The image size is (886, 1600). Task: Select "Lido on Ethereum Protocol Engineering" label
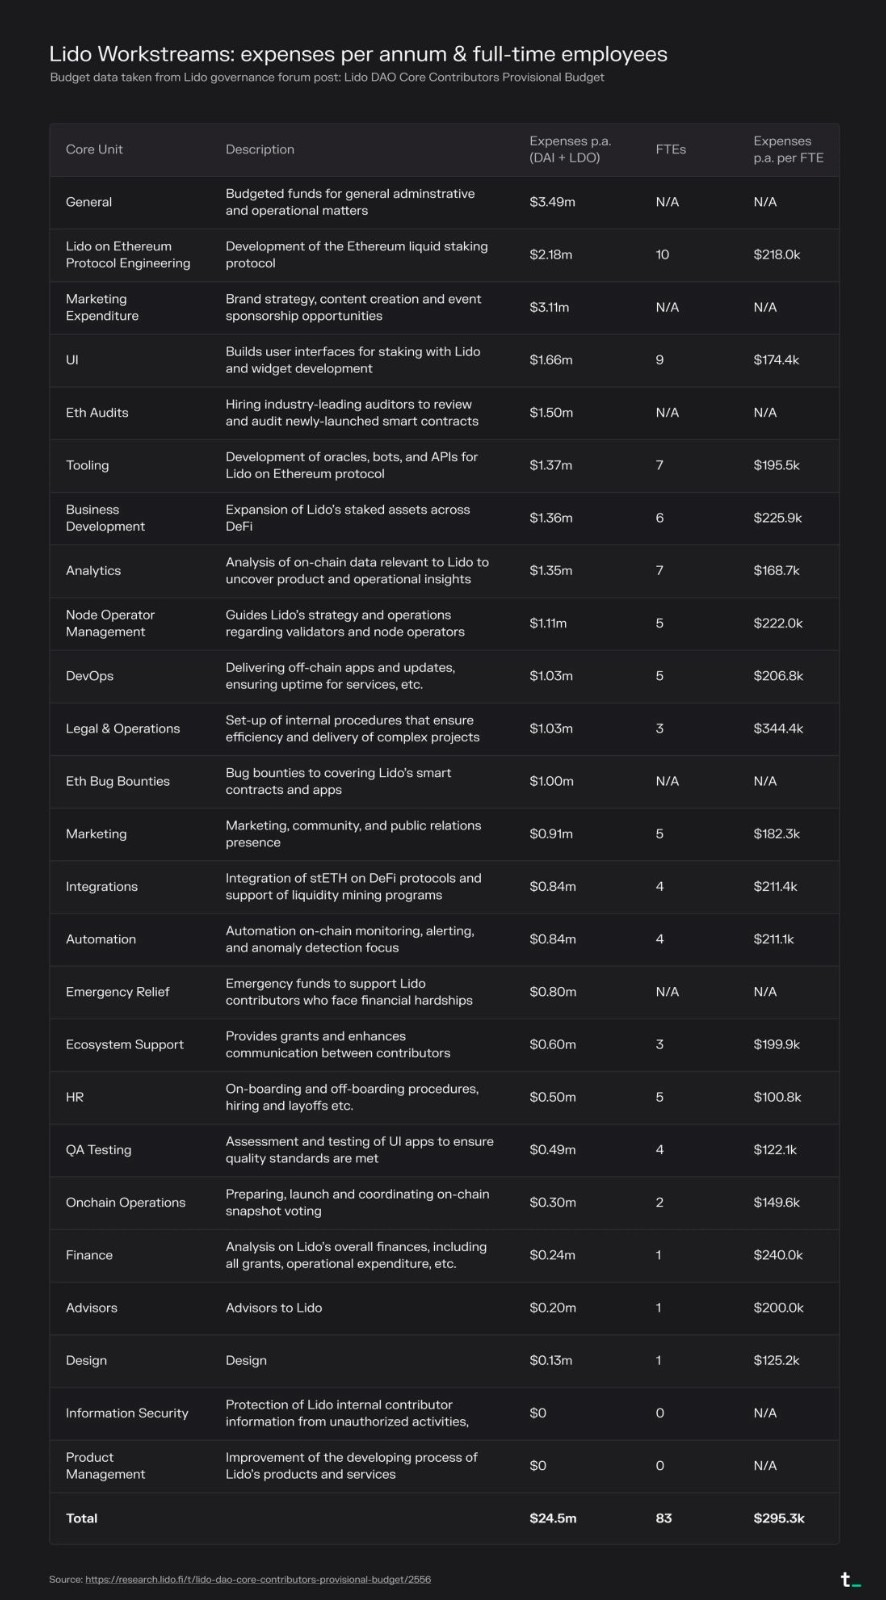click(128, 255)
